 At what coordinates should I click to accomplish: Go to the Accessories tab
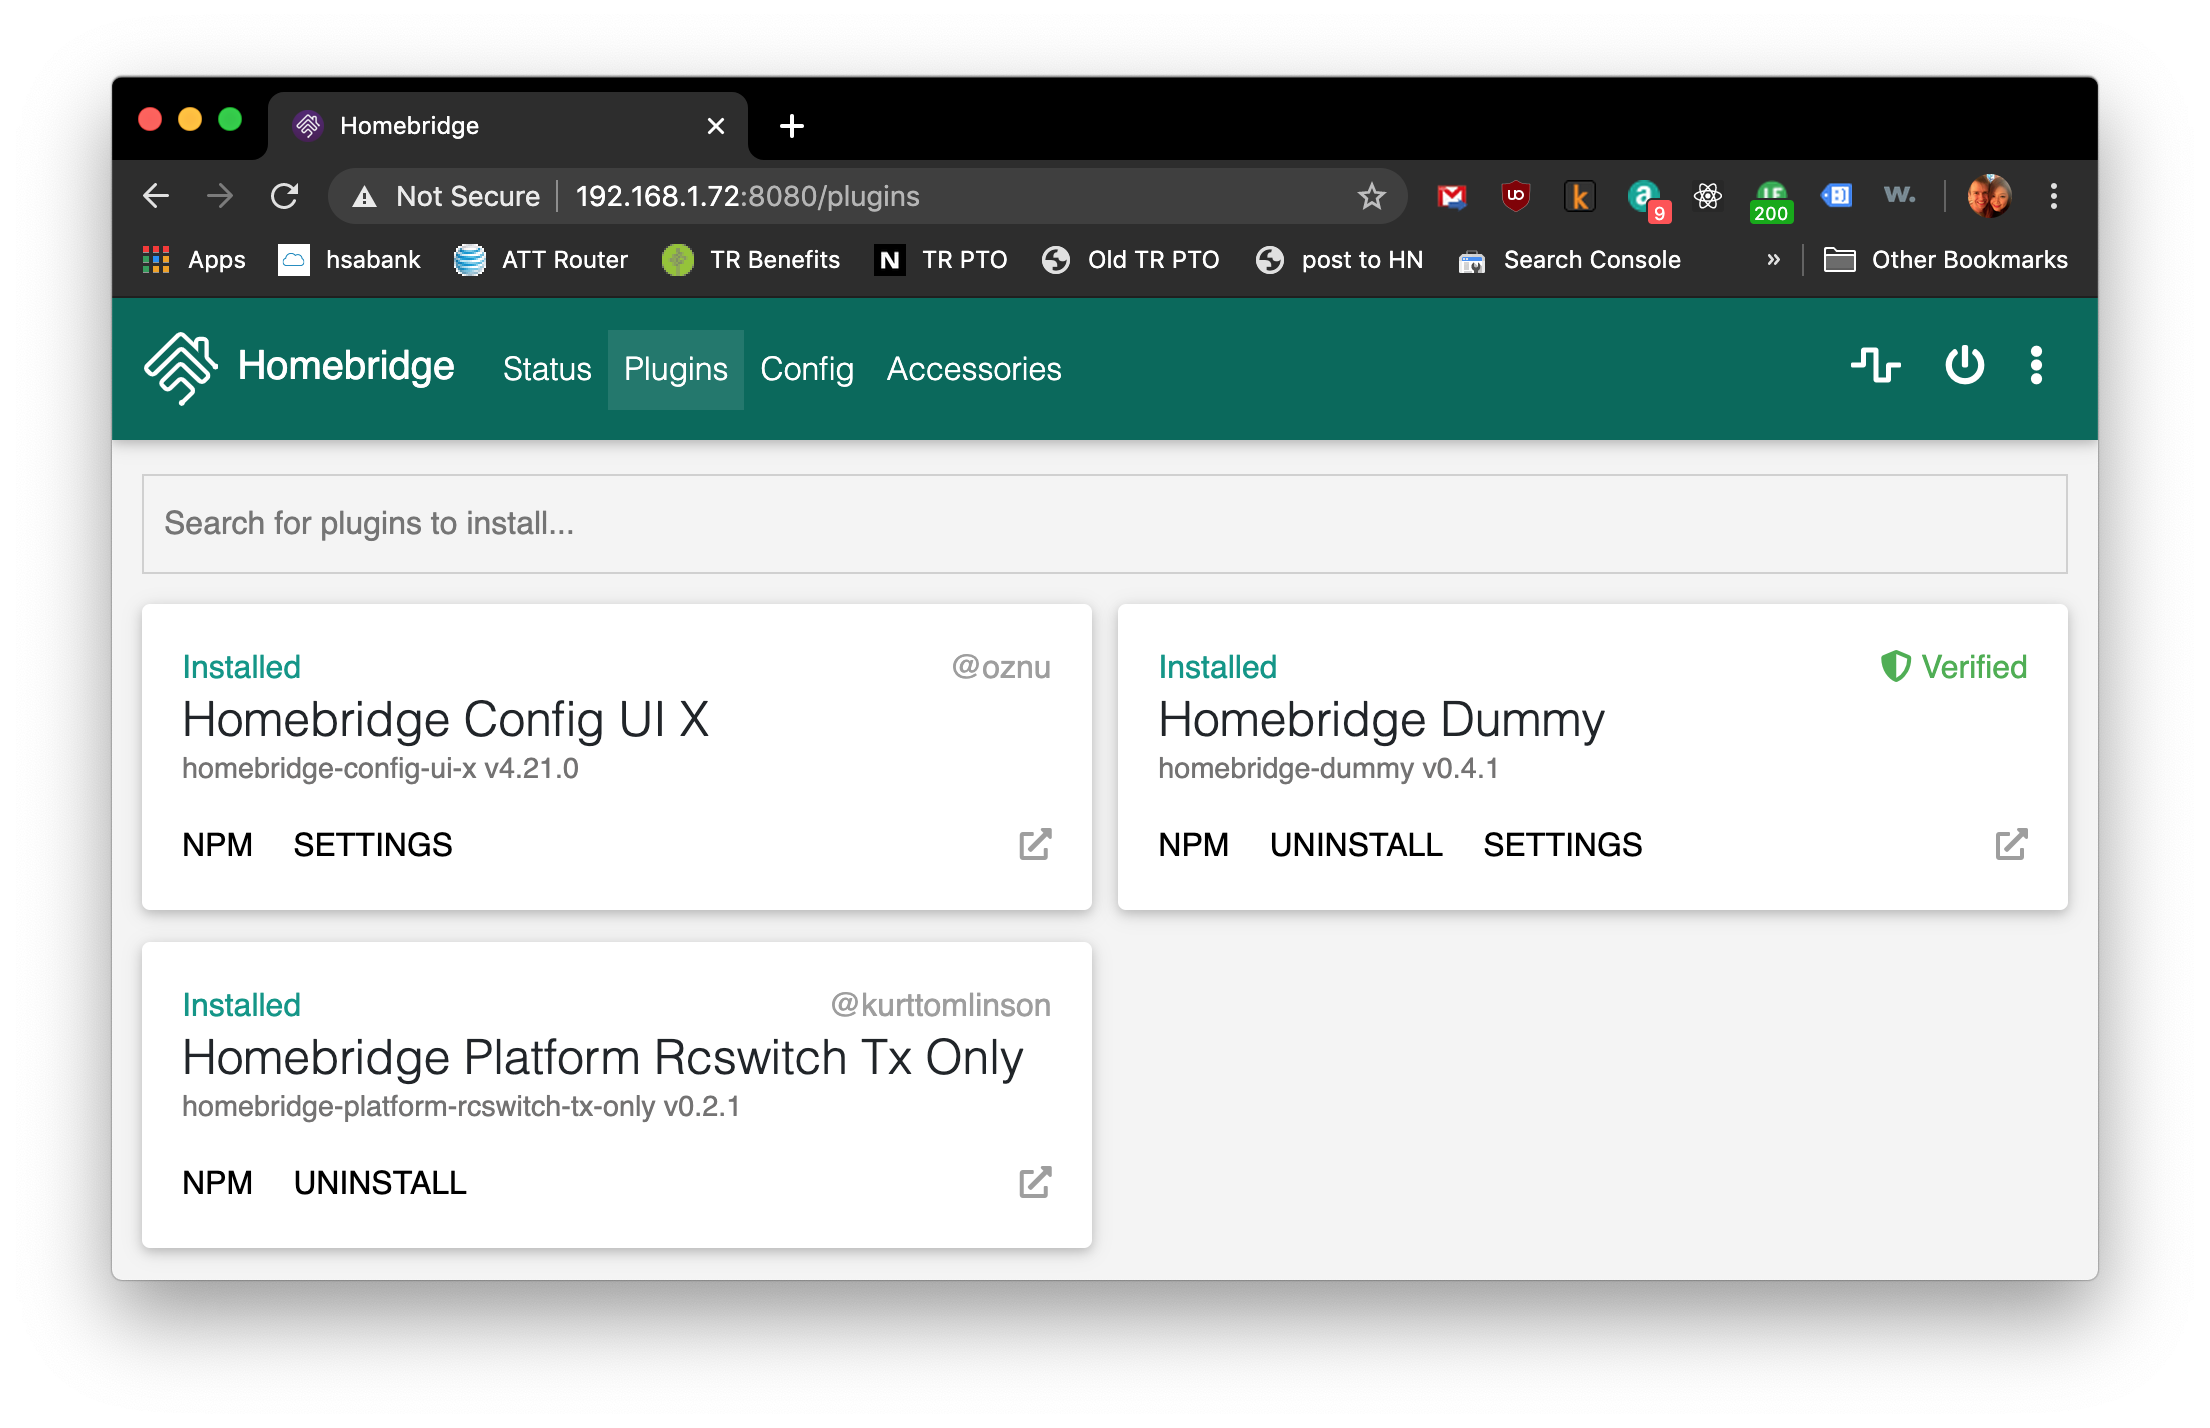tap(973, 369)
